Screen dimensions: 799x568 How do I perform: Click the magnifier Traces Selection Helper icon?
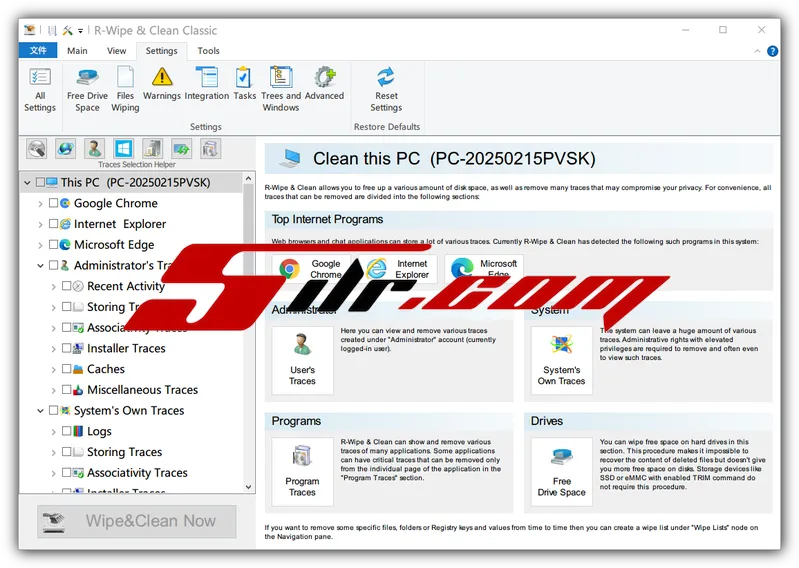[37, 149]
